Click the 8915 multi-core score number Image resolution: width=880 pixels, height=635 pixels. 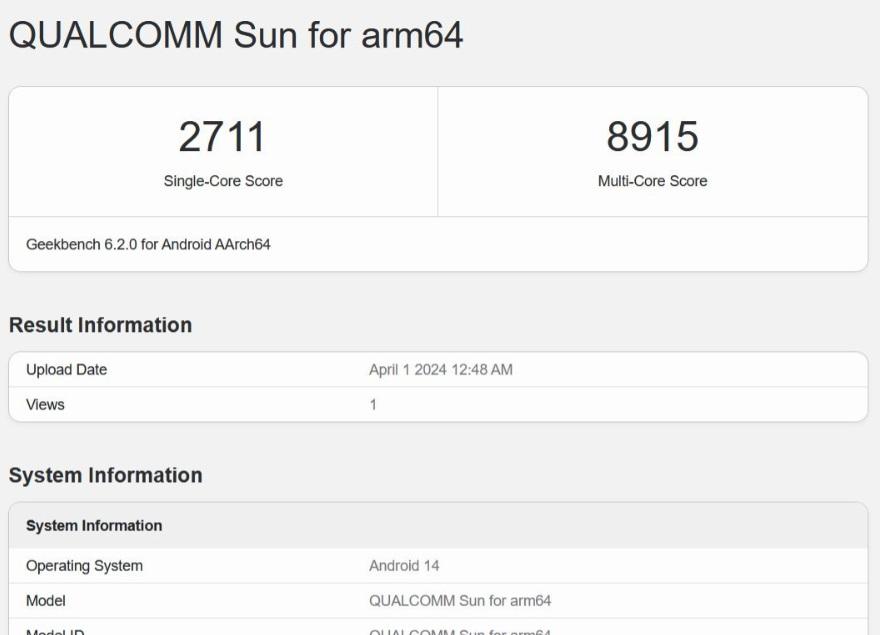[x=652, y=137]
